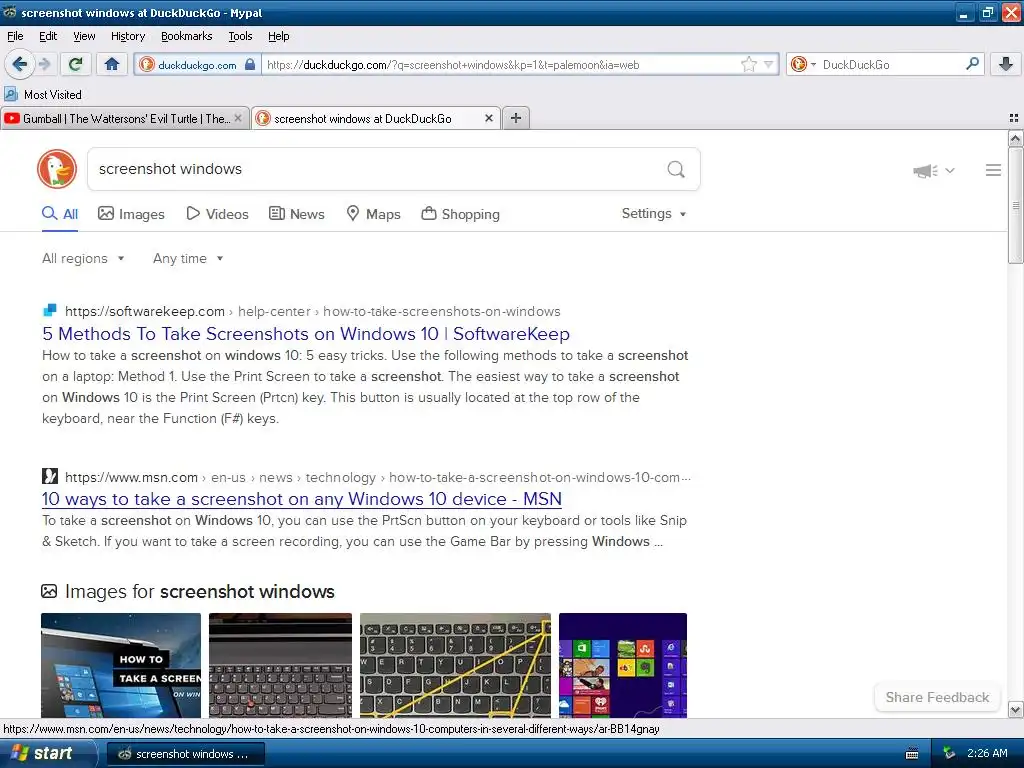Bookmark this page with the star icon
This screenshot has width=1024, height=768.
click(x=748, y=64)
